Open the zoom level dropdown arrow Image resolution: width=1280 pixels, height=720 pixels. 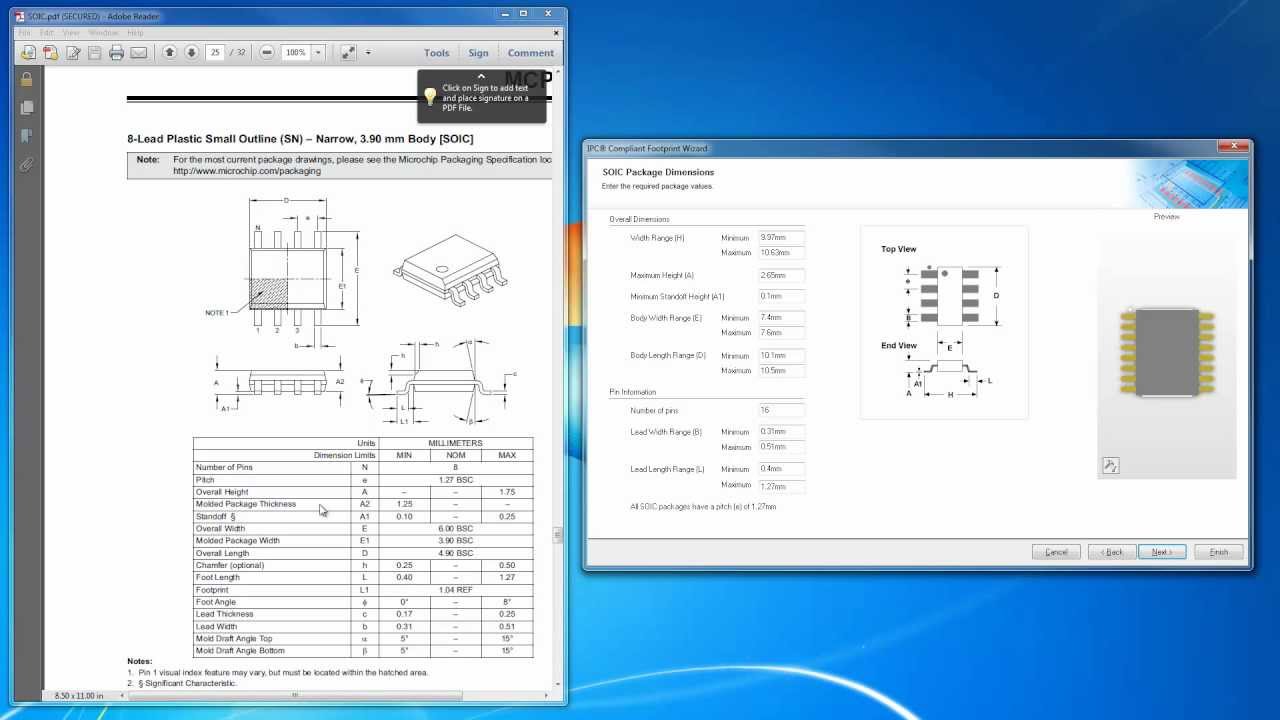(x=318, y=52)
